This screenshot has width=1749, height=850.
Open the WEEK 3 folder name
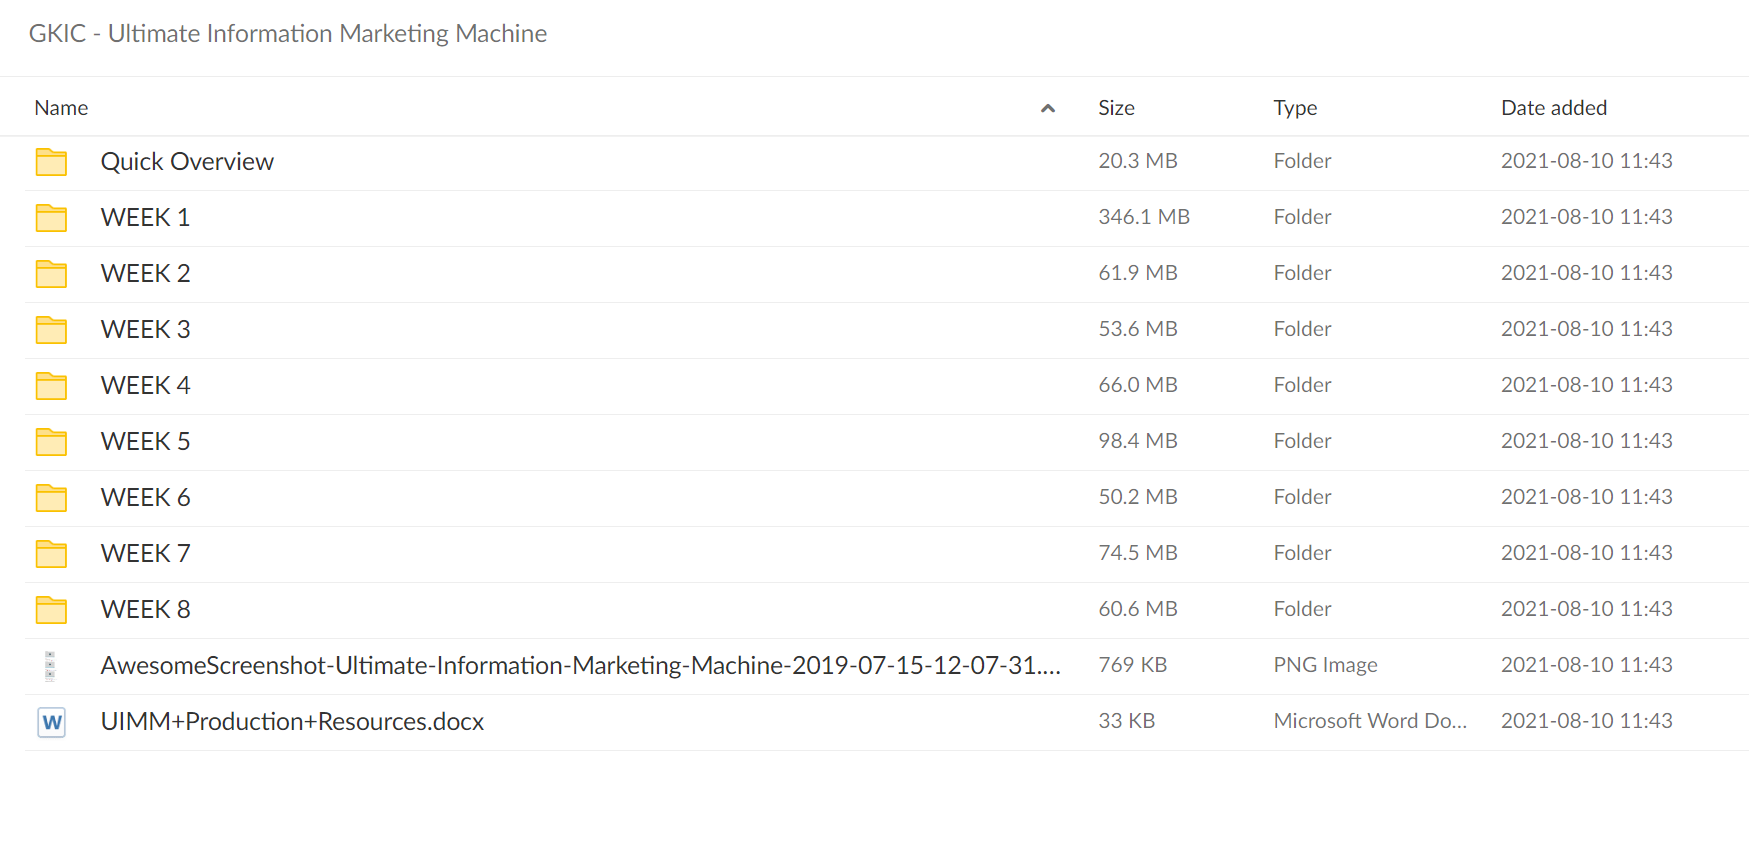[145, 330]
